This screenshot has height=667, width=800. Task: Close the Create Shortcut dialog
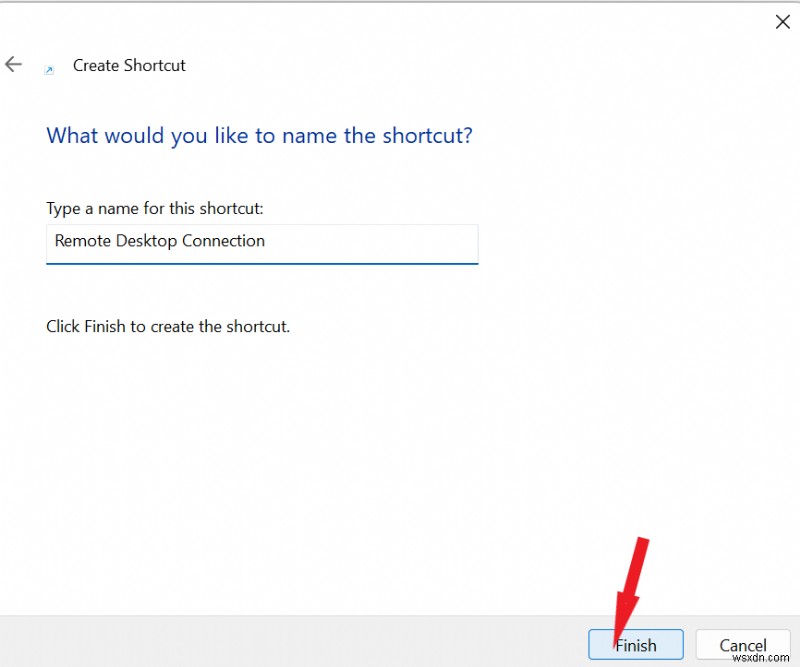click(782, 22)
